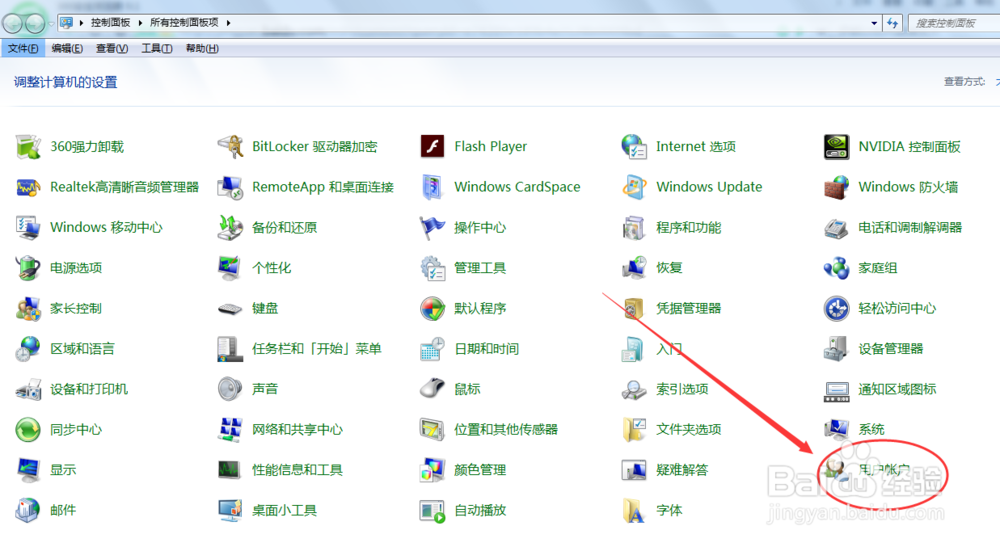The height and width of the screenshot is (547, 1000).
Task: Open the 工具(T) menu
Action: [157, 48]
